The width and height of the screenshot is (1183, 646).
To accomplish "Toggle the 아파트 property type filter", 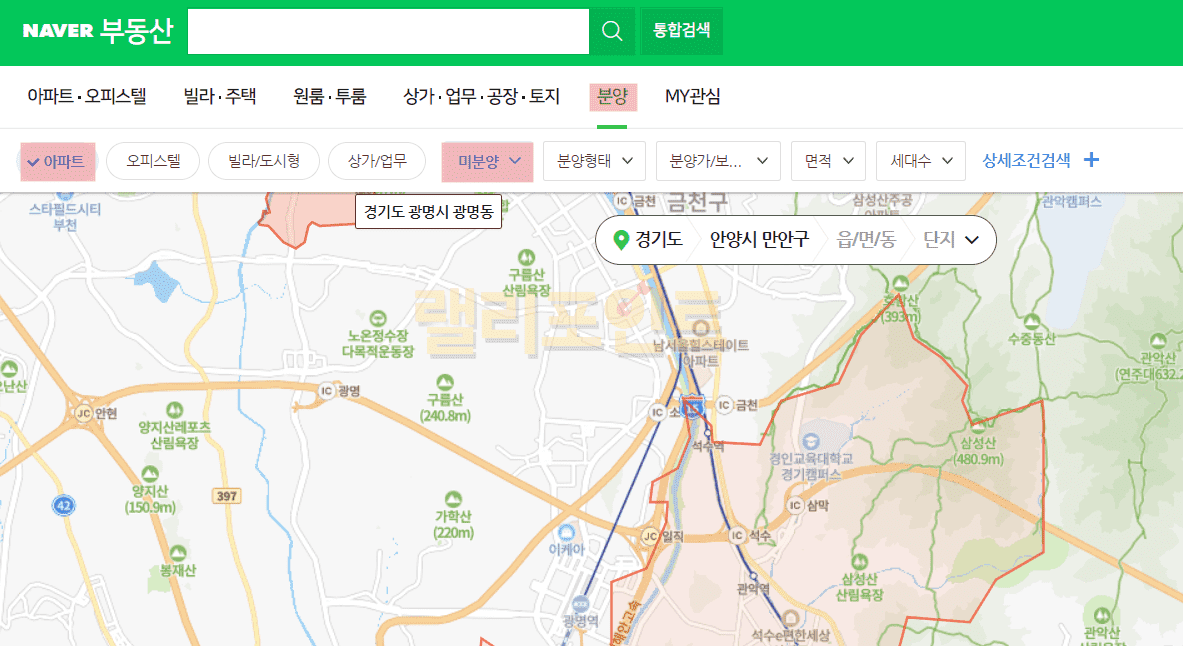I will 57,161.
